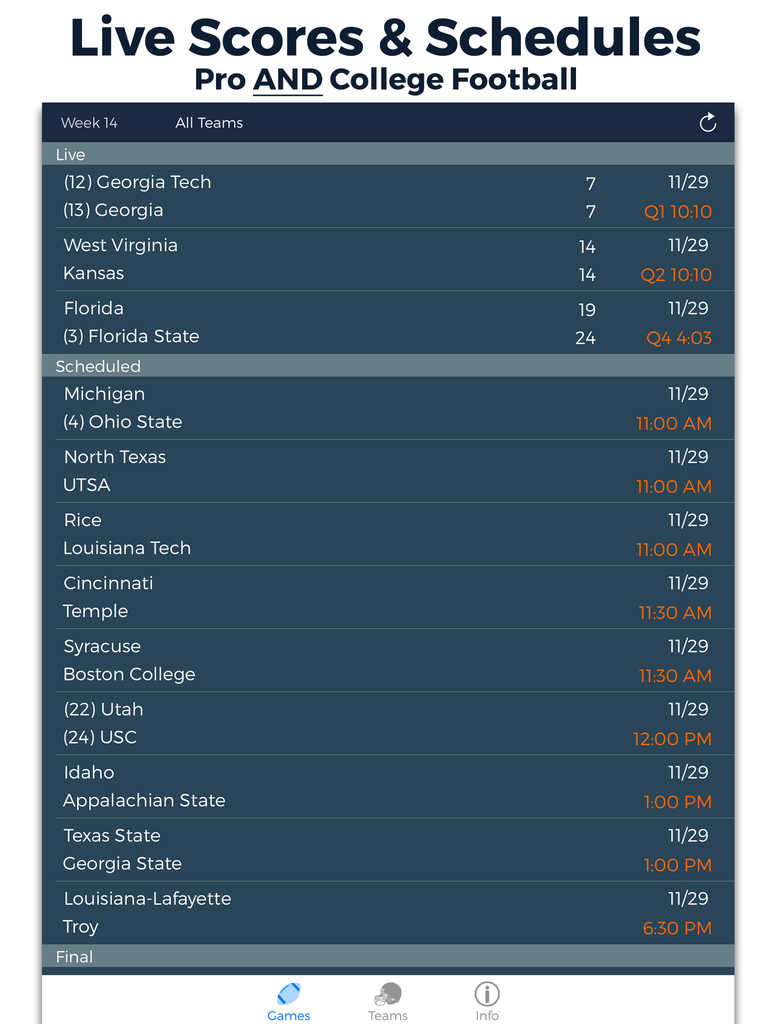768x1024 pixels.
Task: Tap the helmet Teams icon
Action: (388, 994)
